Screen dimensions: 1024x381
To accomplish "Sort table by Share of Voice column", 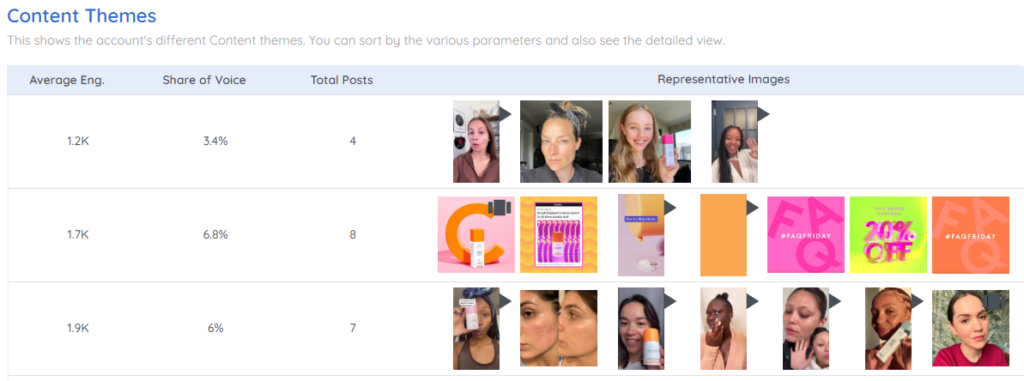I will click(204, 80).
